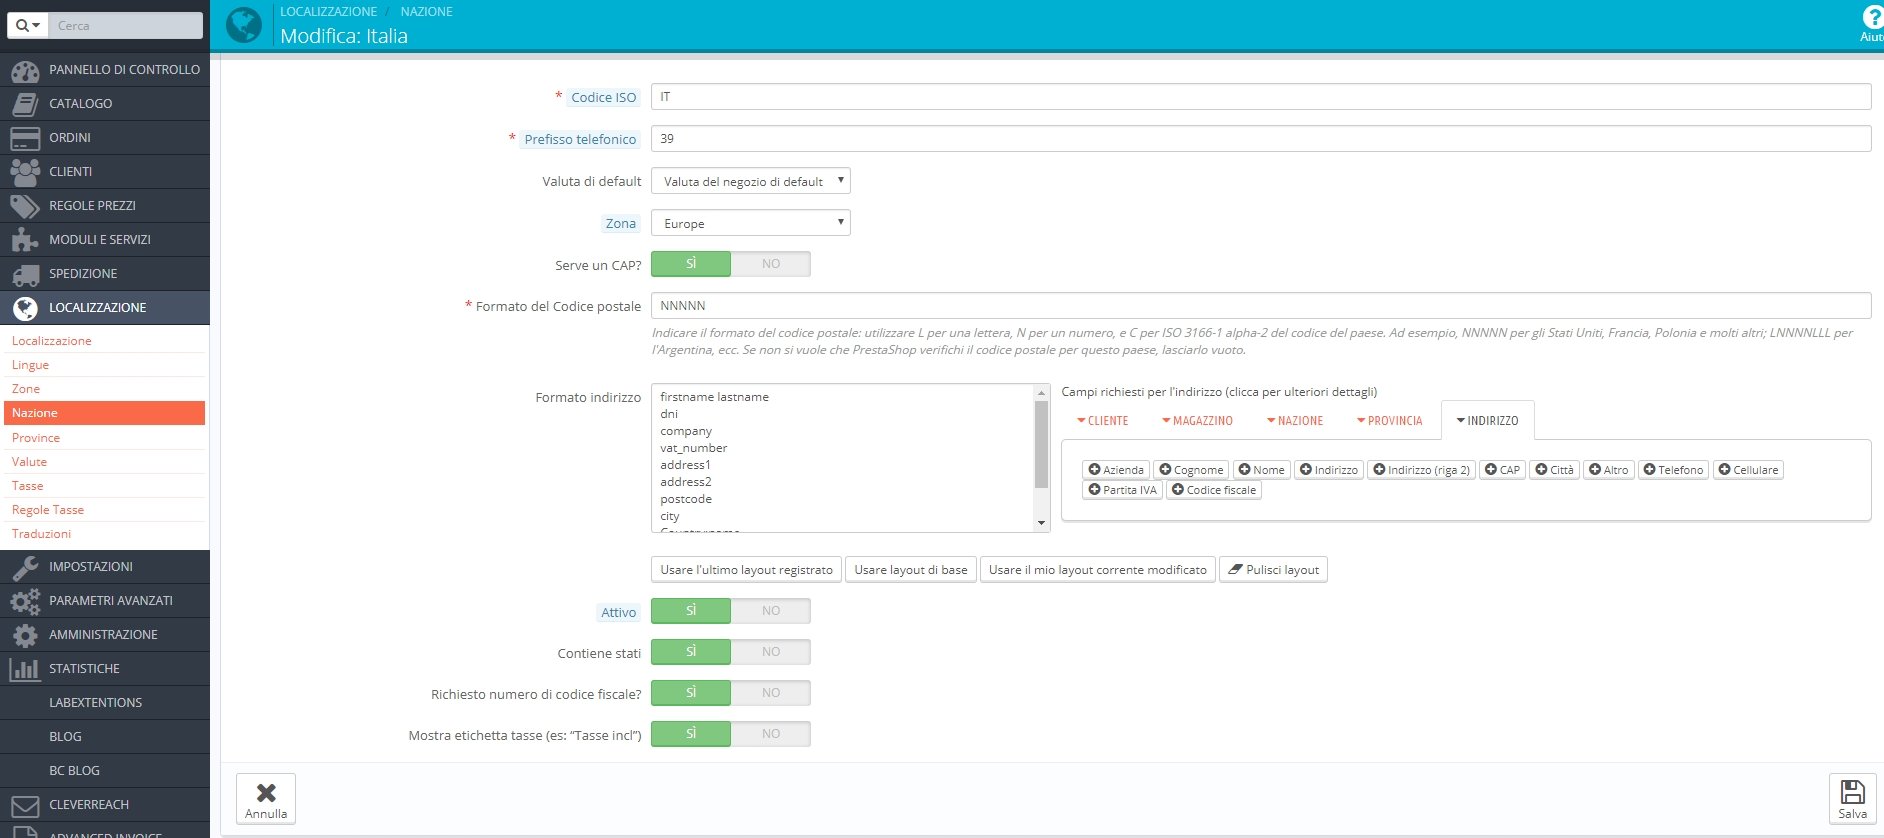The height and width of the screenshot is (838, 1884).
Task: Add the Codice fiscale plus icon
Action: 1178,490
